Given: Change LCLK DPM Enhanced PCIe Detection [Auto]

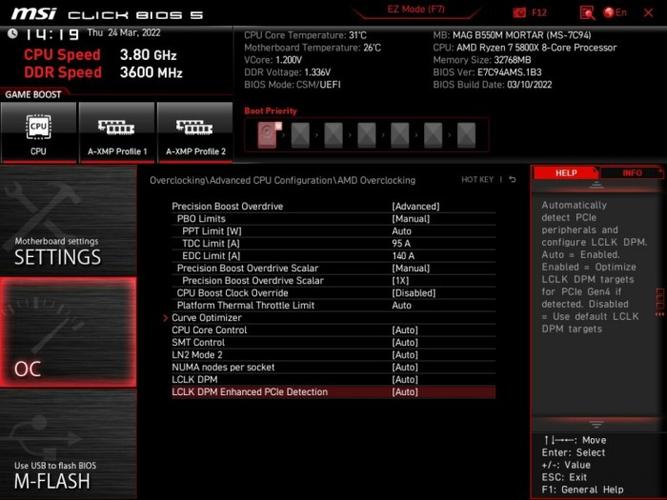Looking at the screenshot, I should click(x=405, y=392).
